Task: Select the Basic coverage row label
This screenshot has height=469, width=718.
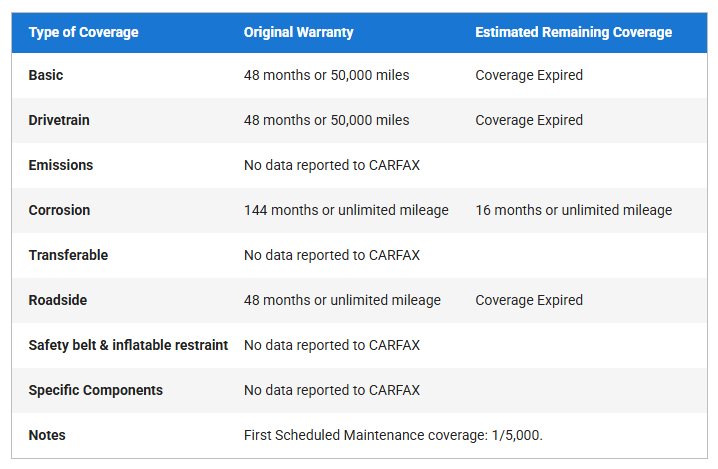Action: (46, 75)
